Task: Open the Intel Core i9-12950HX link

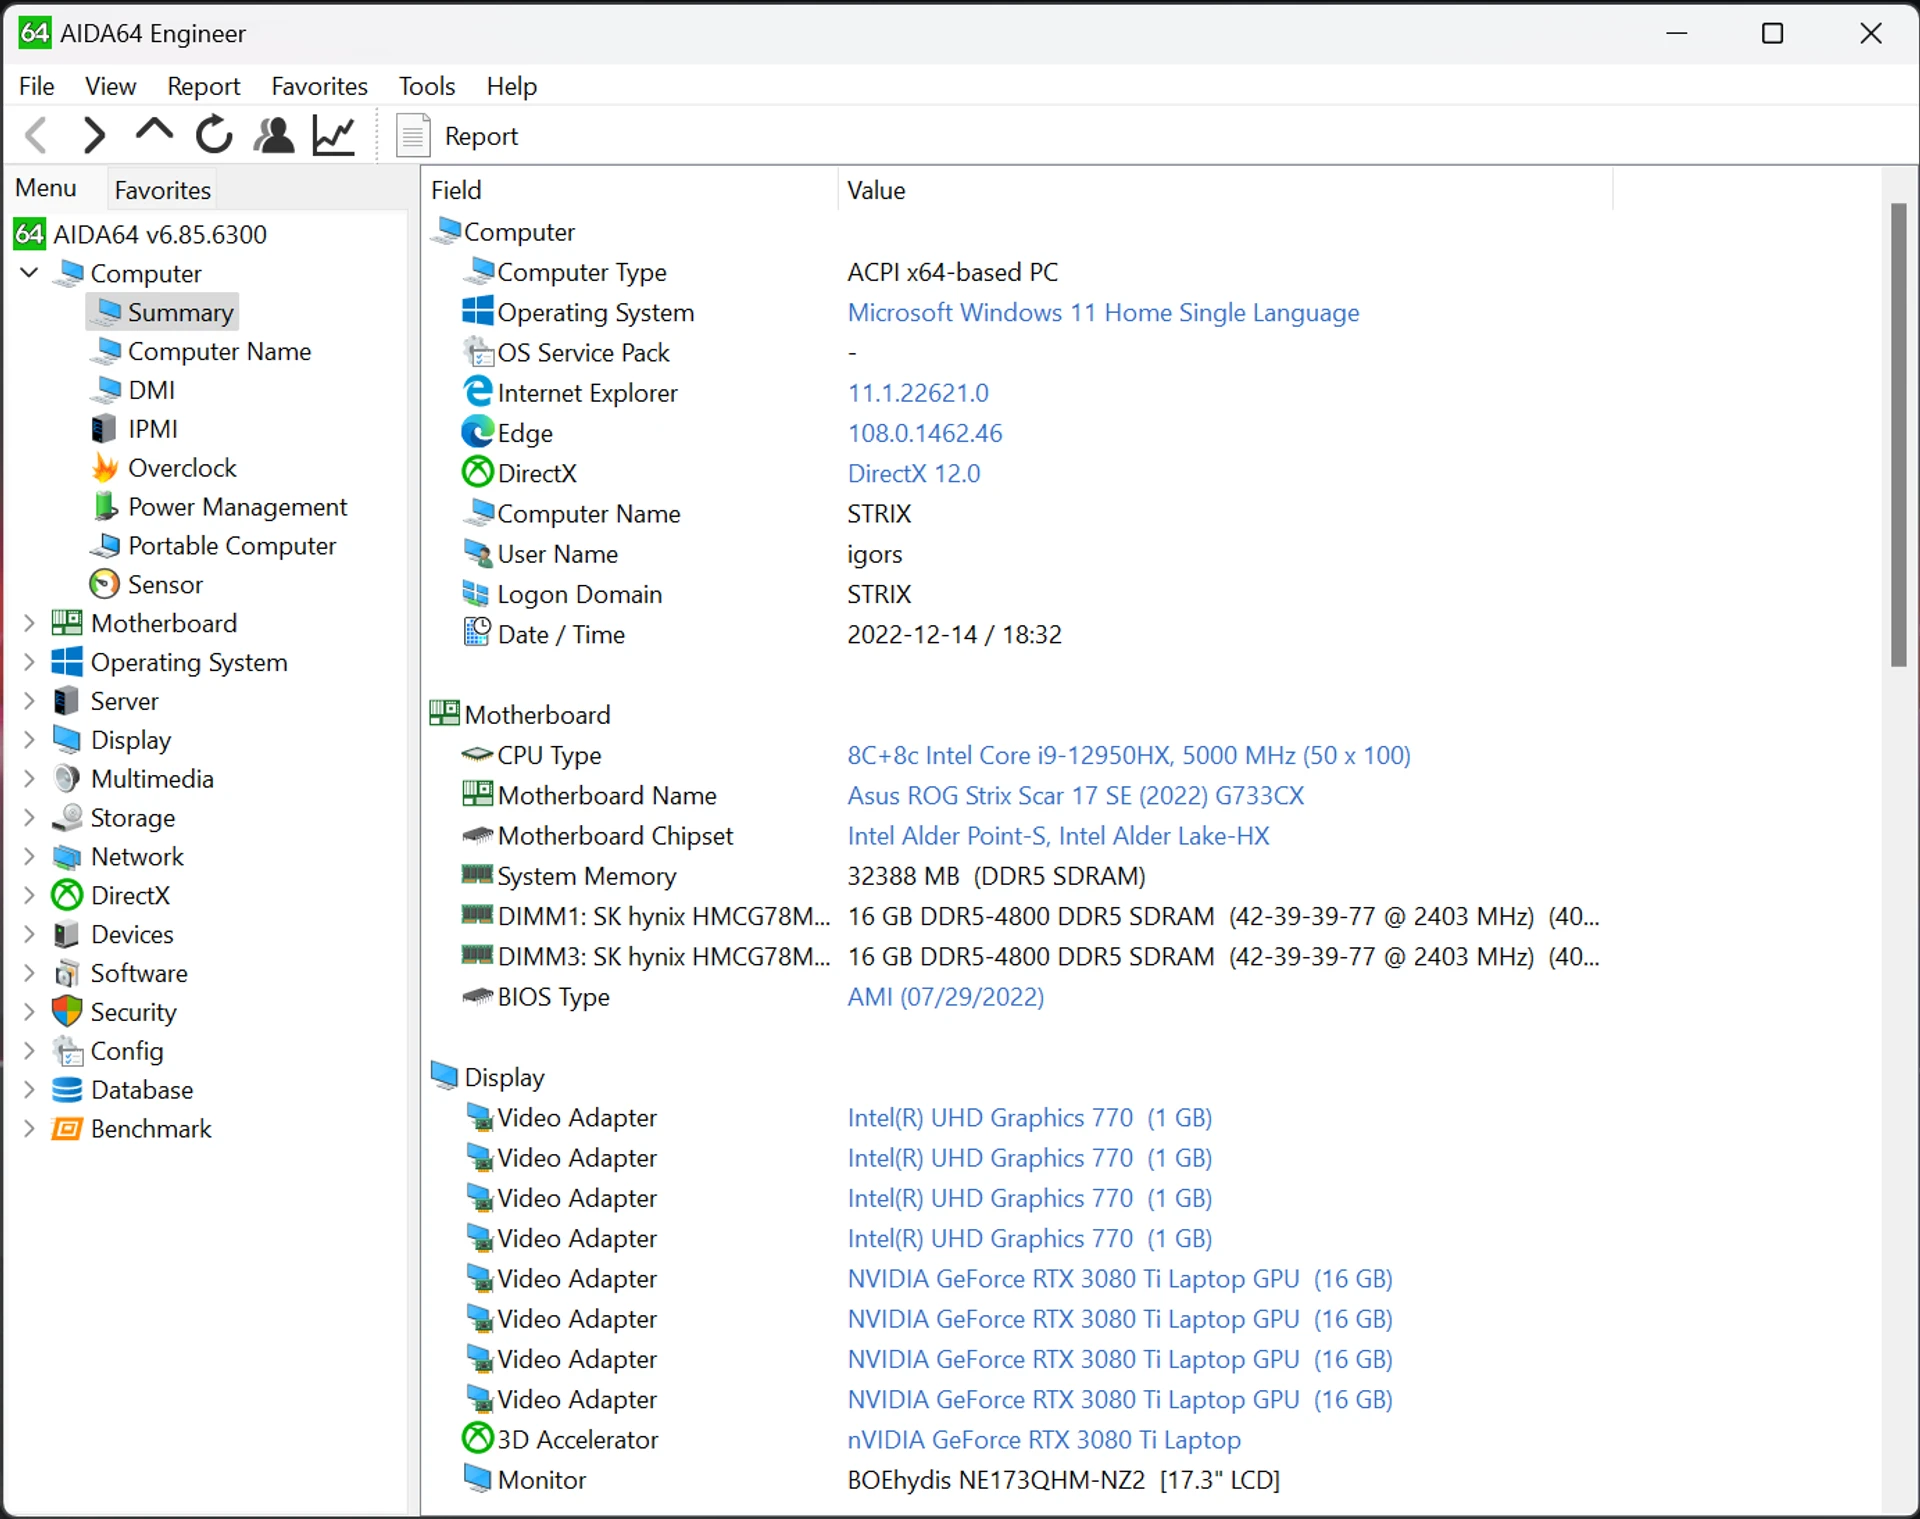Action: 1129,756
